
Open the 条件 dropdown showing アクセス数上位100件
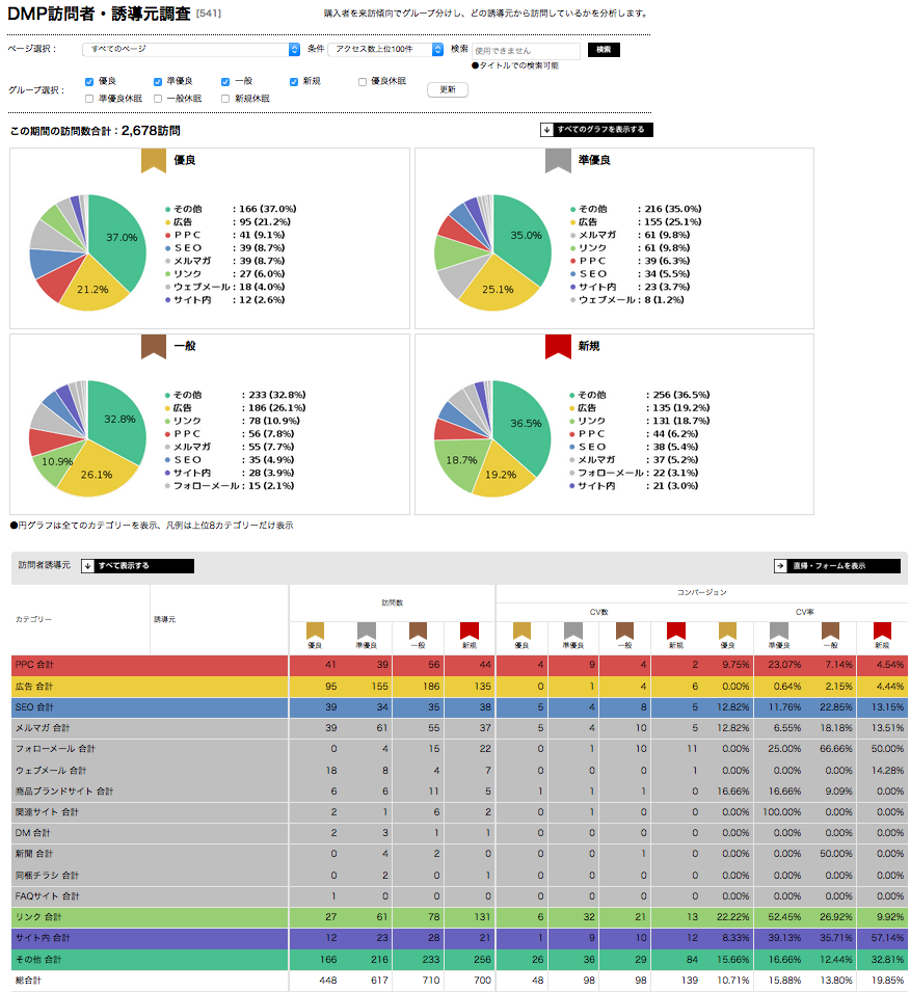[385, 49]
